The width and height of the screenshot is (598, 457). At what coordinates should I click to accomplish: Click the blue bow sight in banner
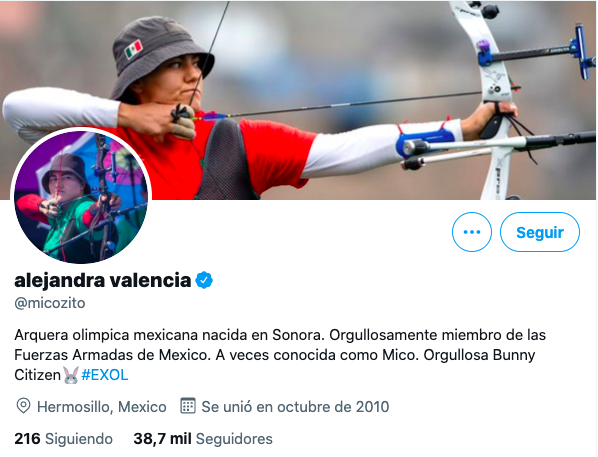pyautogui.click(x=582, y=52)
